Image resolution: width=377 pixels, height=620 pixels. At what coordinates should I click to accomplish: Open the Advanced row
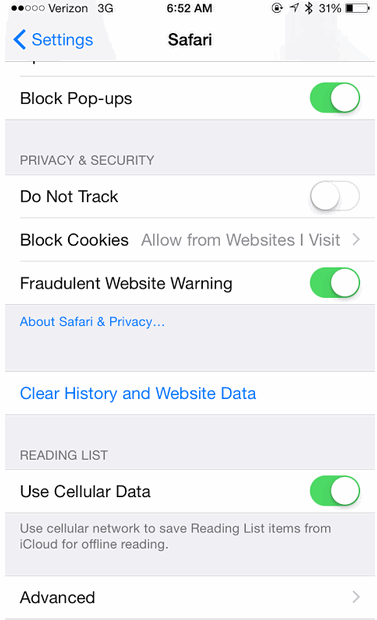pos(190,597)
